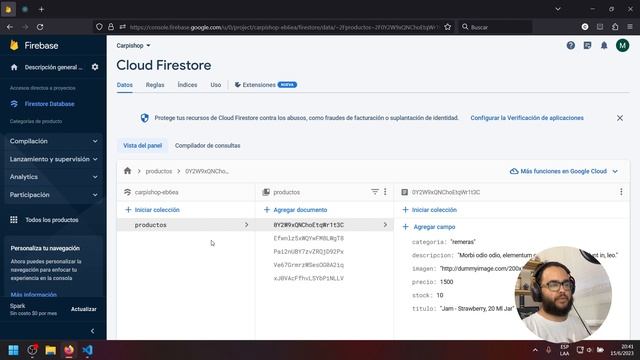Click Configurar la Verificación de aplicaciones link
Image resolution: width=640 pixels, height=360 pixels.
point(527,118)
